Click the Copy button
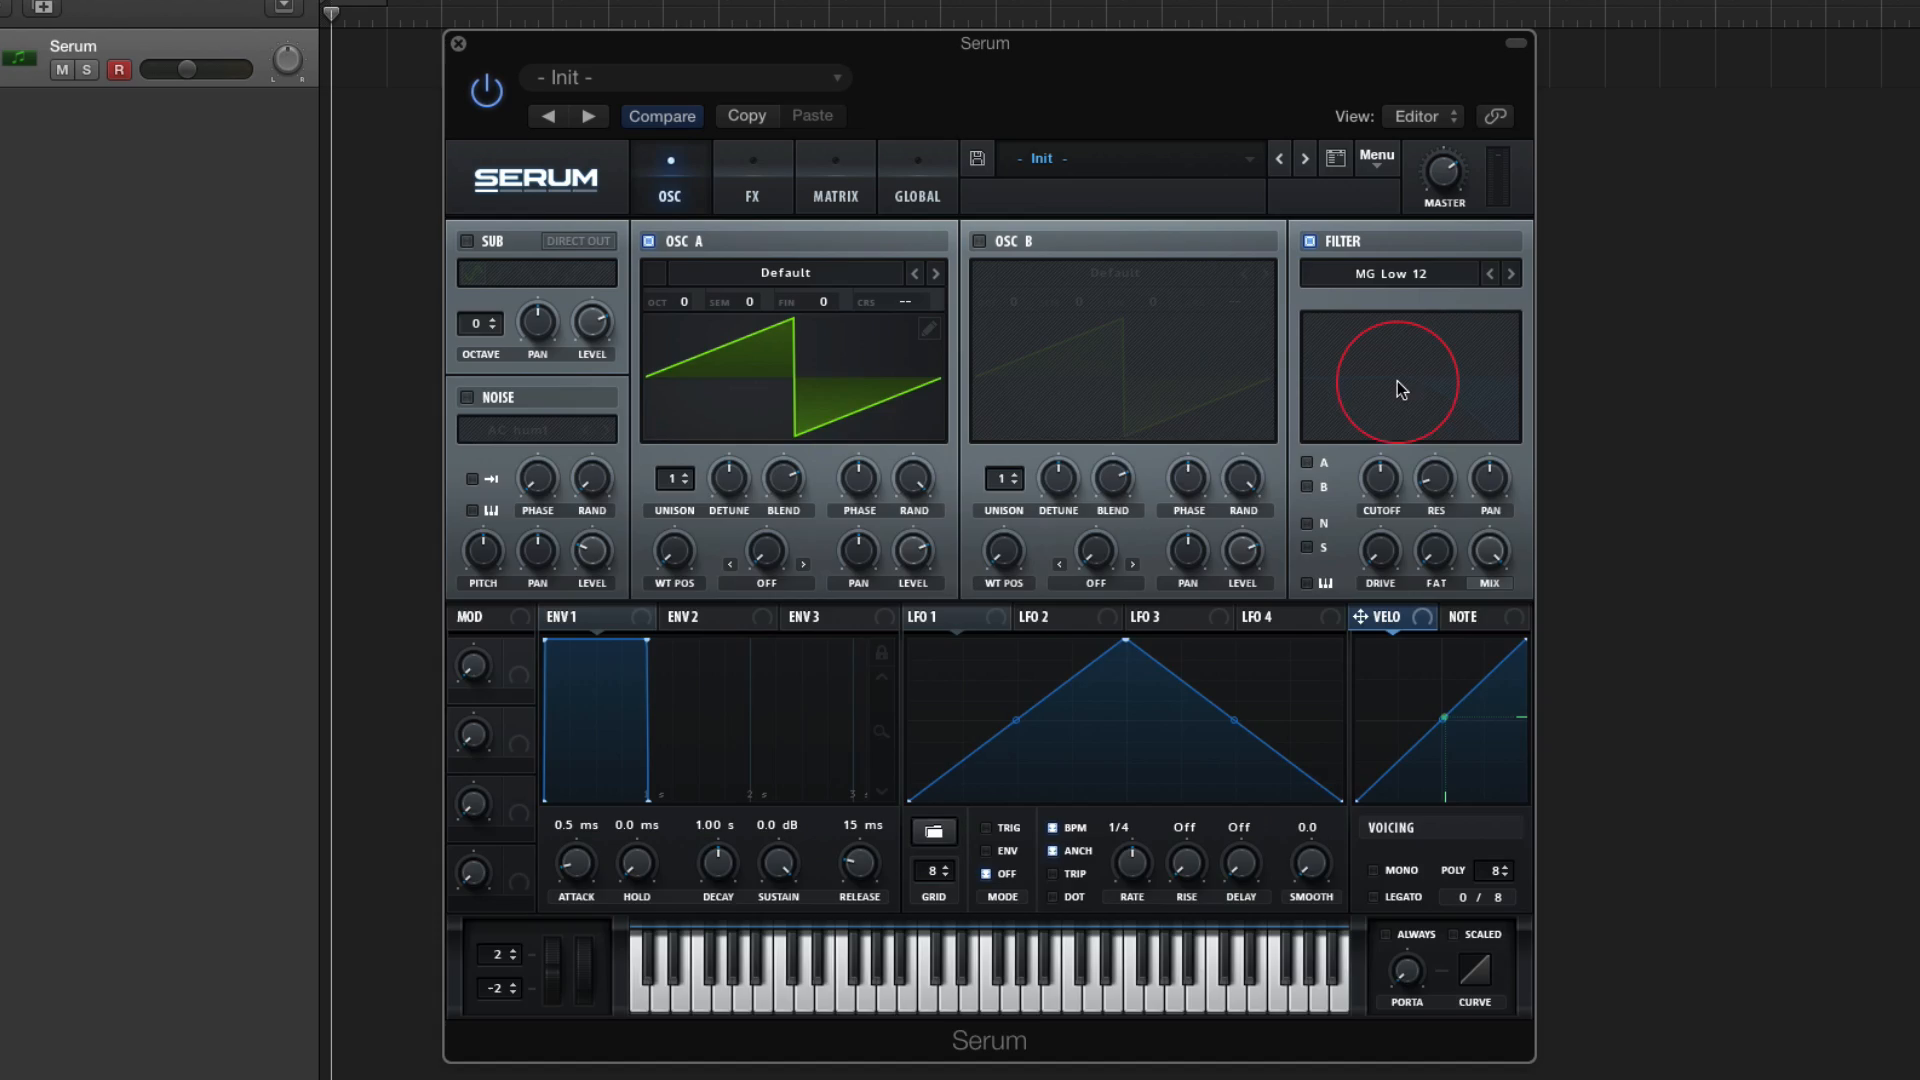Viewport: 1920px width, 1080px height. point(746,115)
